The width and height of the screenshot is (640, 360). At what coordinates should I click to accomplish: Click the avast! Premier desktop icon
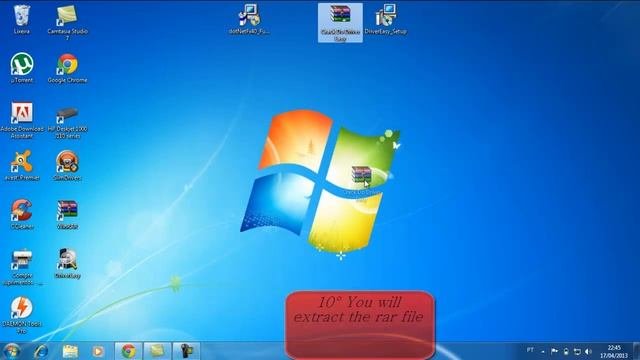click(x=22, y=165)
